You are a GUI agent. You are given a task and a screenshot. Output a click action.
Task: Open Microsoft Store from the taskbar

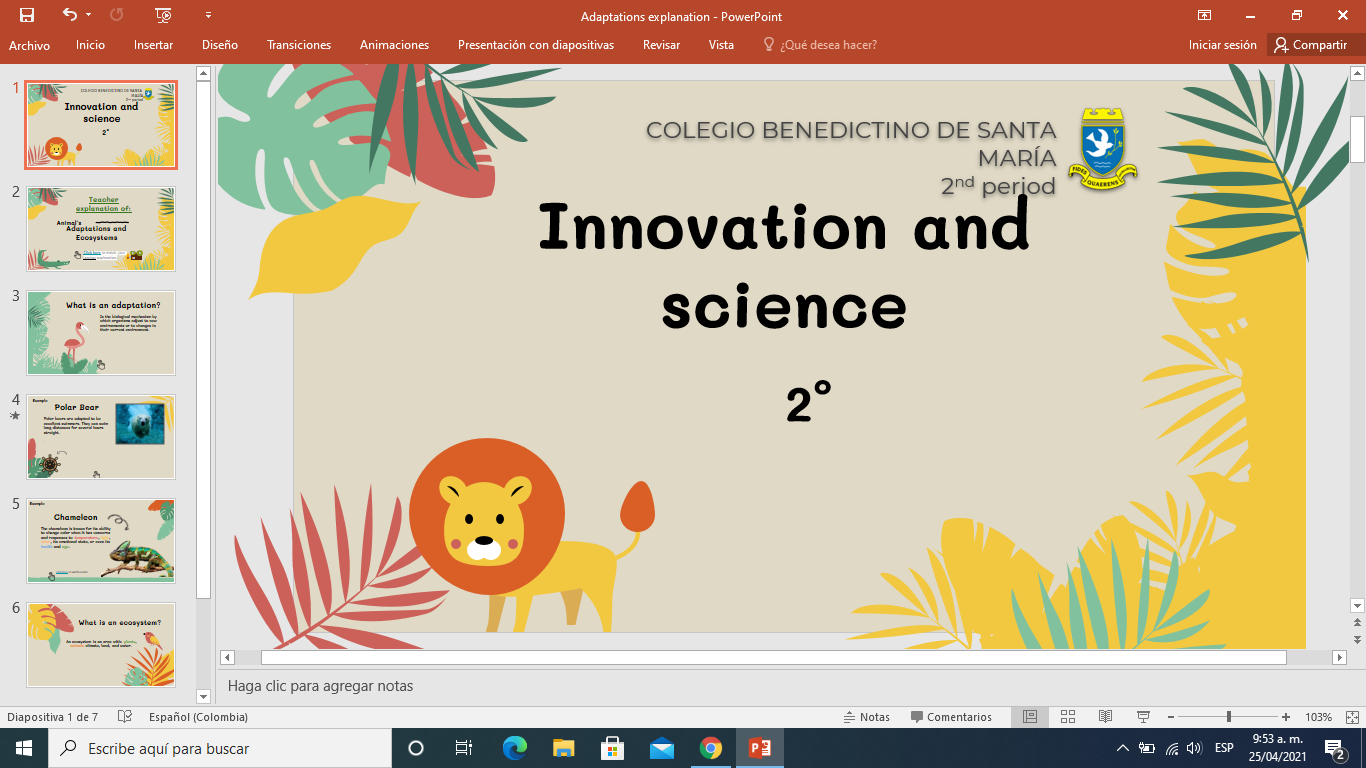[613, 748]
